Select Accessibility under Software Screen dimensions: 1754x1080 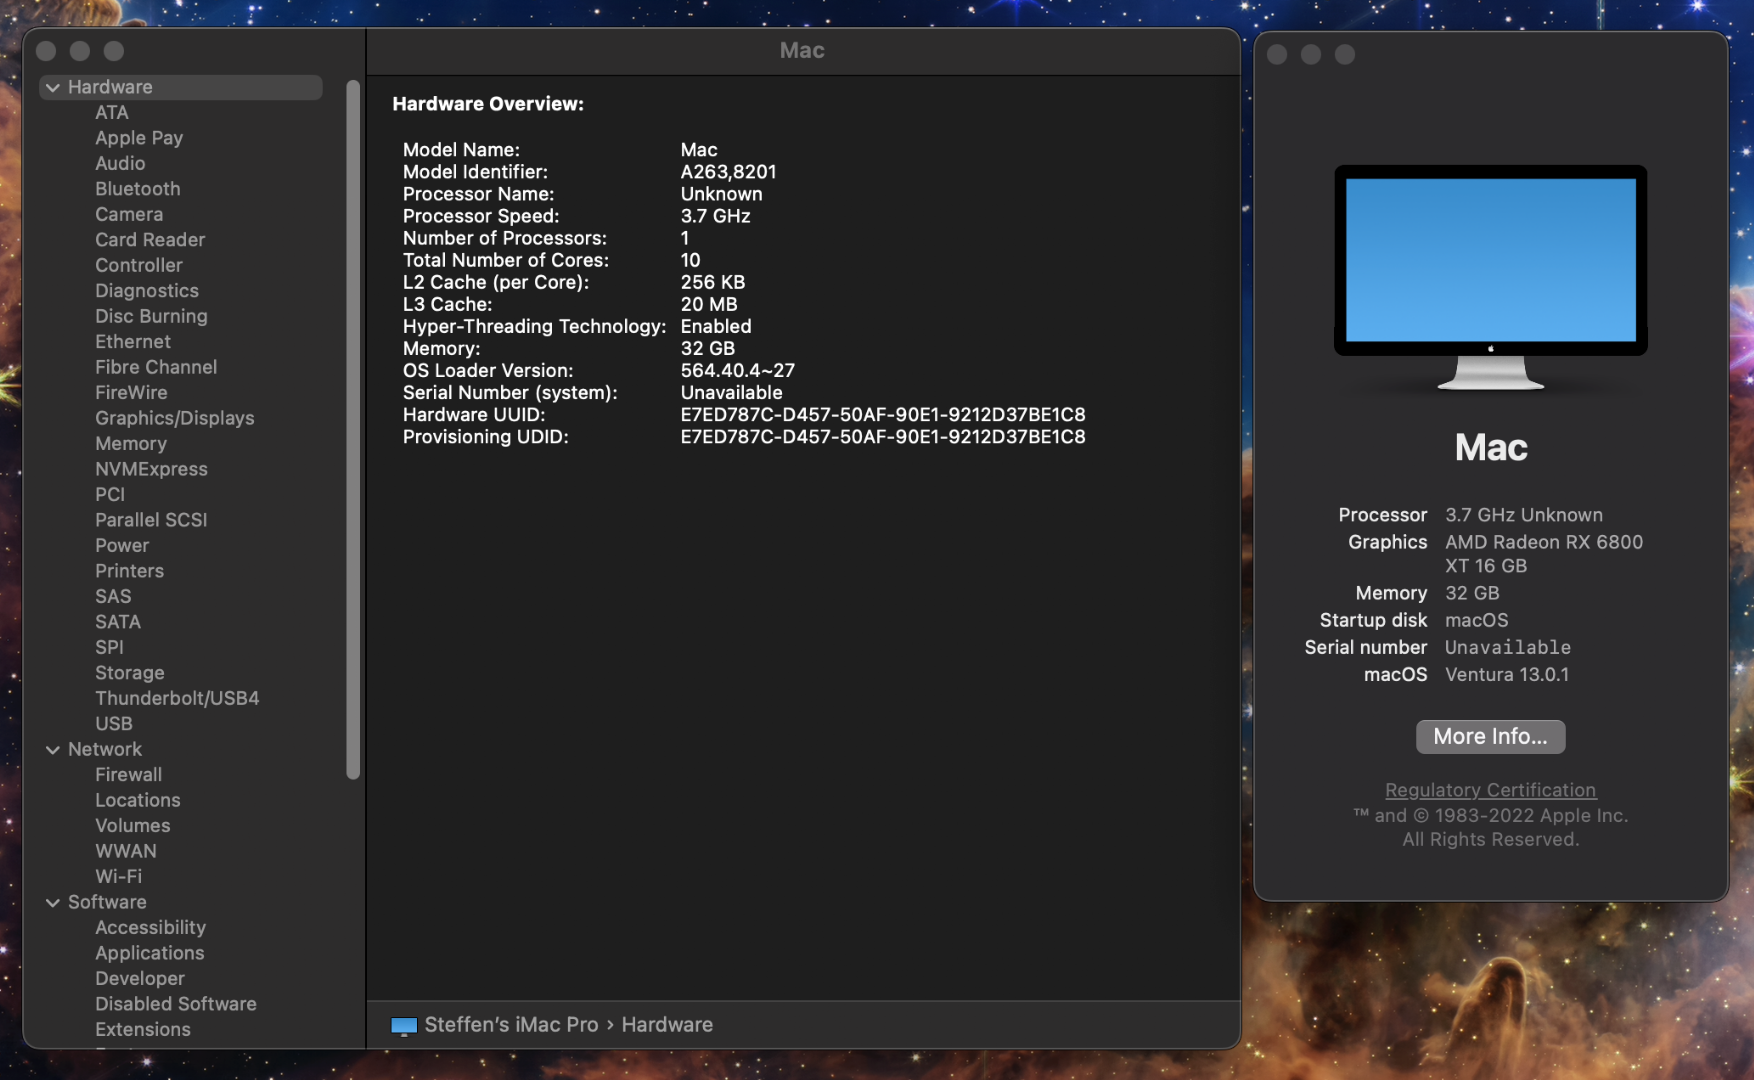coord(150,929)
